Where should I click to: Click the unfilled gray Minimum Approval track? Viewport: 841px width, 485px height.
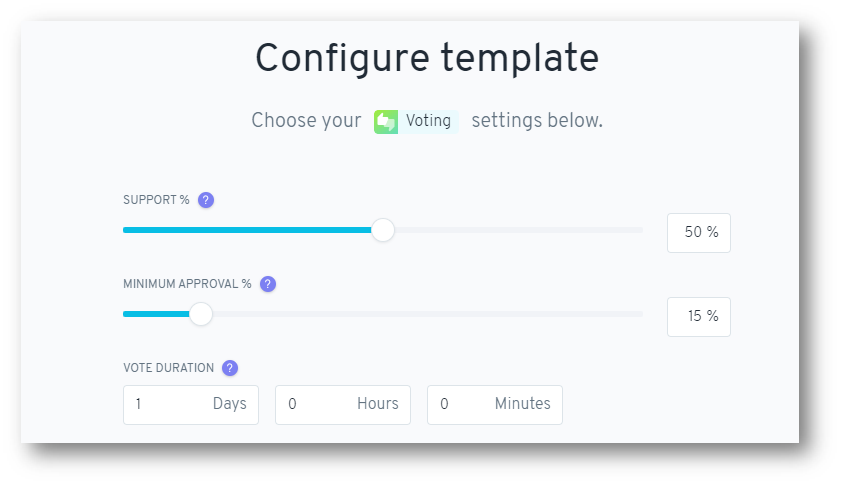(x=428, y=314)
